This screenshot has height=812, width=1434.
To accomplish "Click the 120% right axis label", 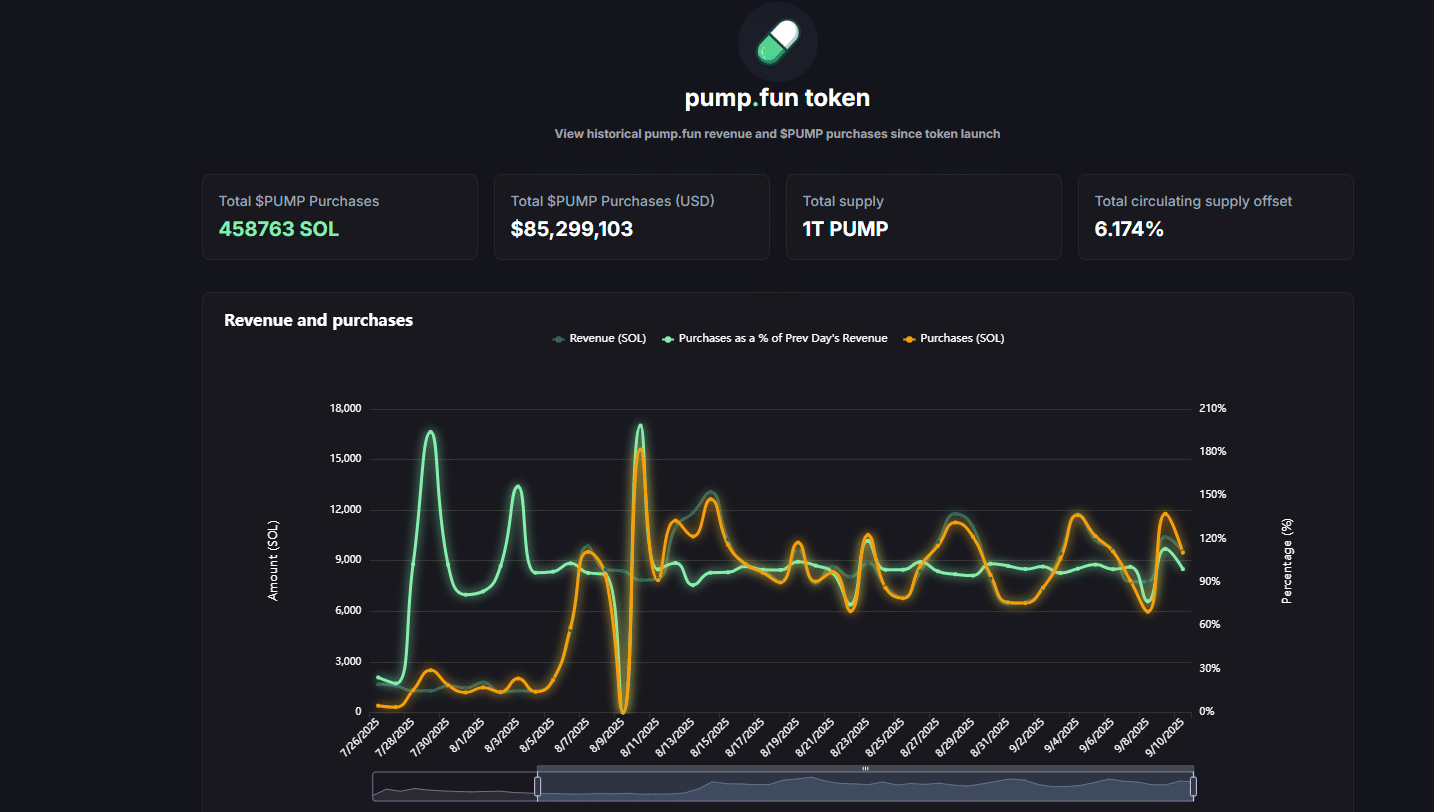I will (1213, 538).
